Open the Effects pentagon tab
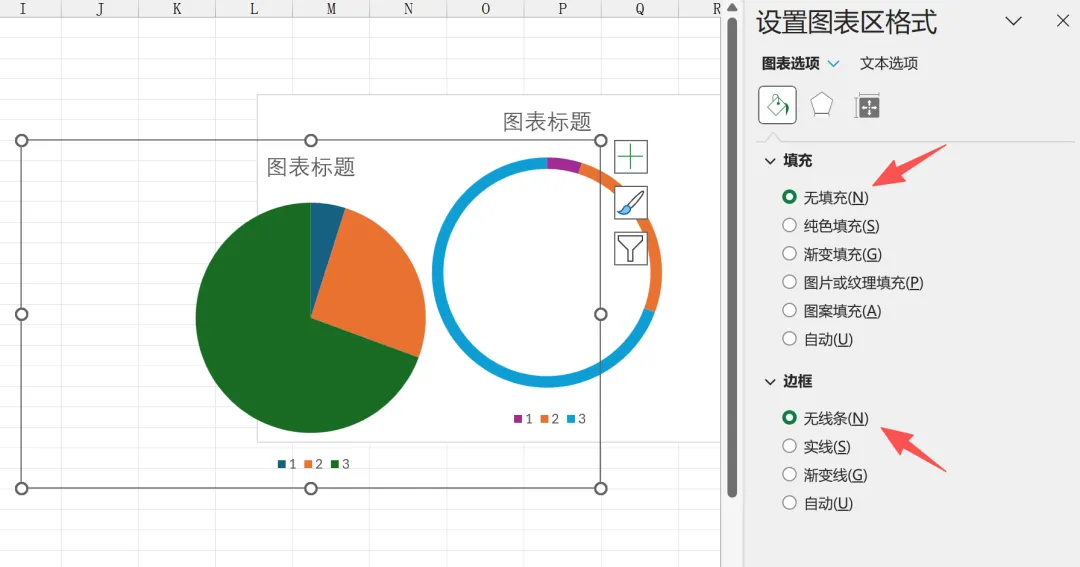 click(821, 105)
